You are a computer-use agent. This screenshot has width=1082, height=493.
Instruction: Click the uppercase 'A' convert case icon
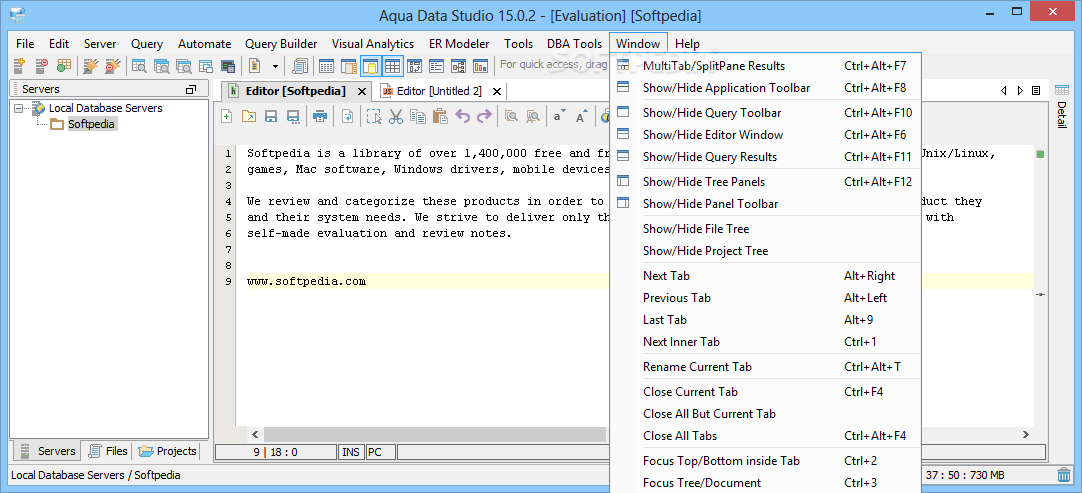tap(581, 116)
